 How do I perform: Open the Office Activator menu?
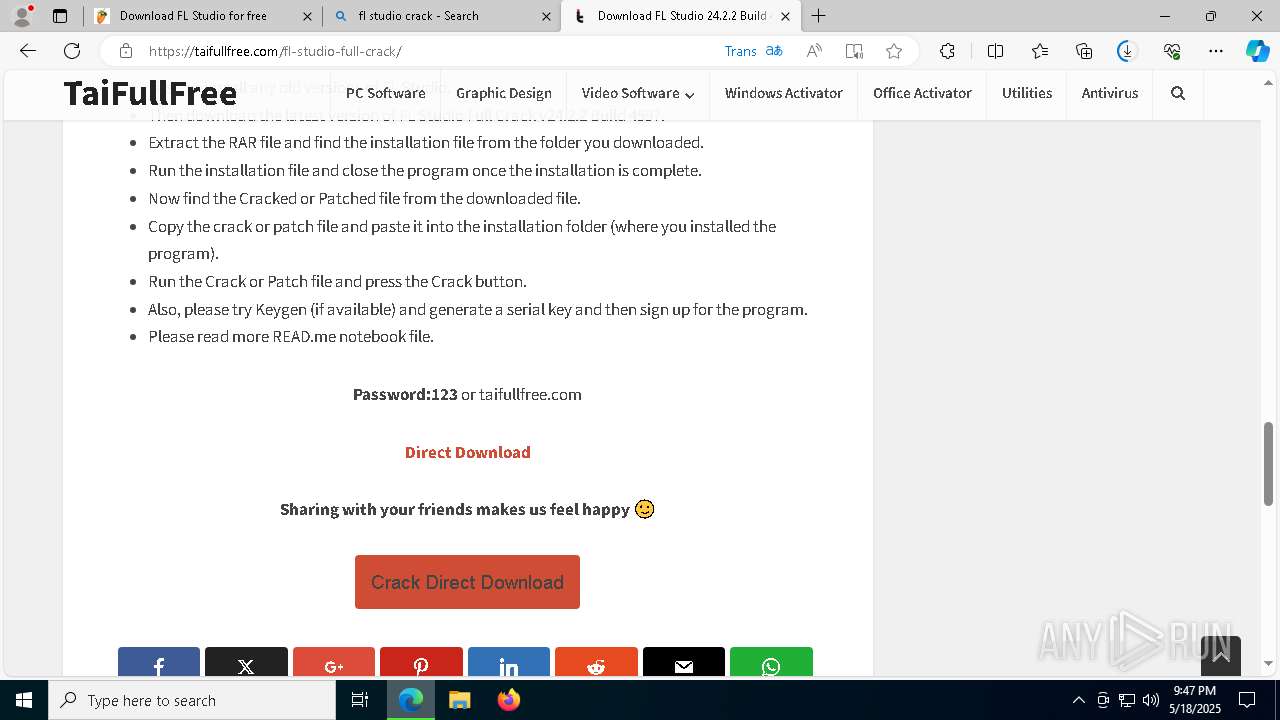pyautogui.click(x=922, y=93)
